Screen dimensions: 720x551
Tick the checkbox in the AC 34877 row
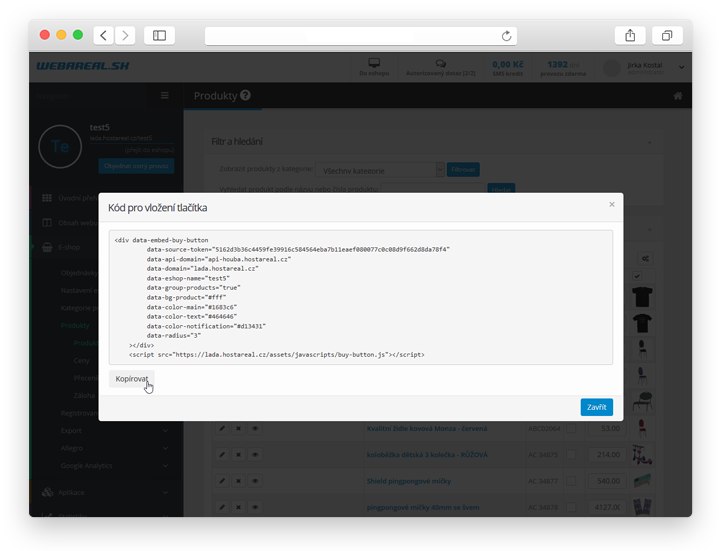(x=571, y=481)
